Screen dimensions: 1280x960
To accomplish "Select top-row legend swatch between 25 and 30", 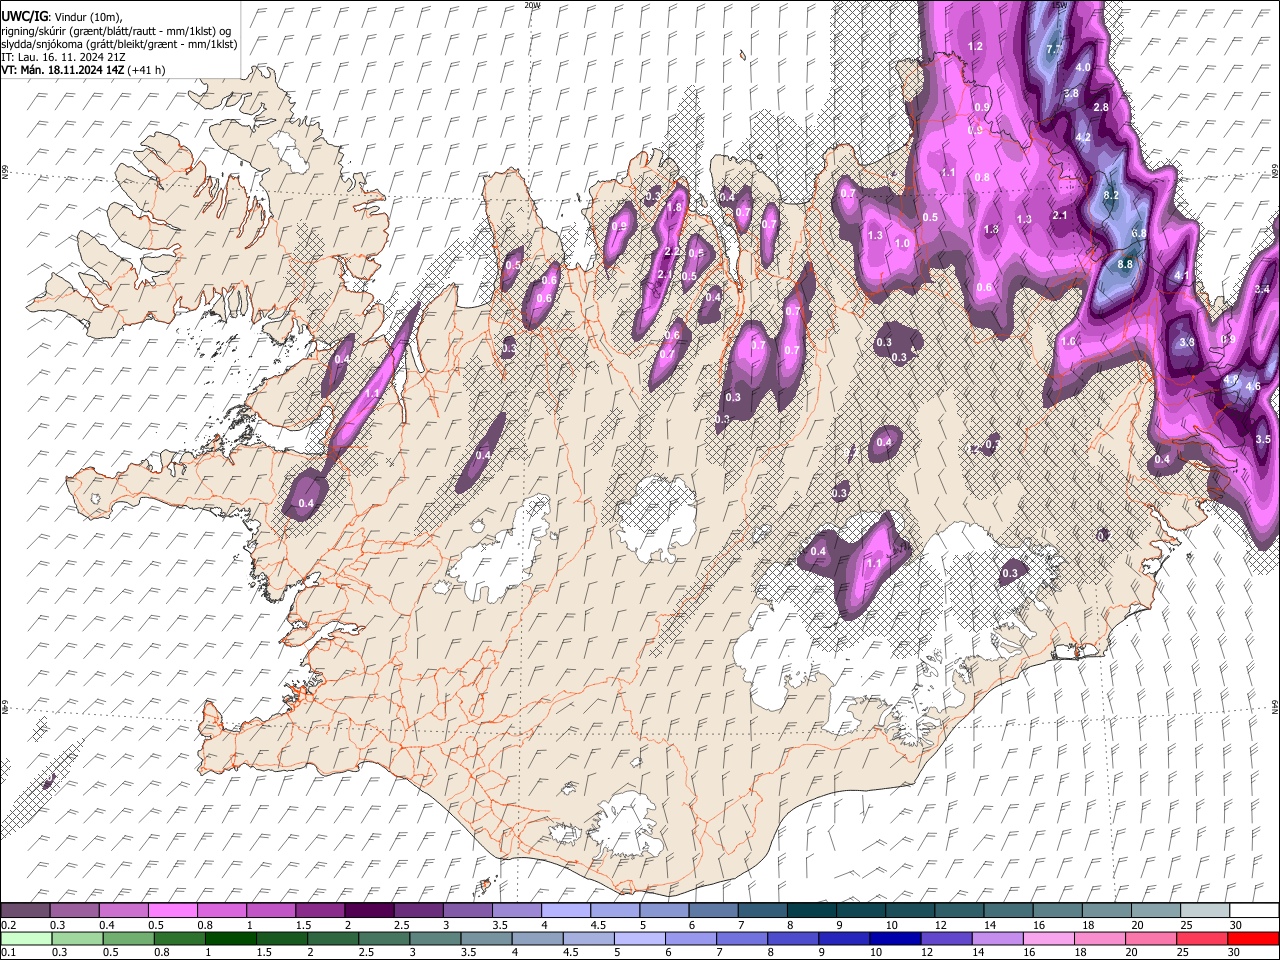I will pos(1206,911).
